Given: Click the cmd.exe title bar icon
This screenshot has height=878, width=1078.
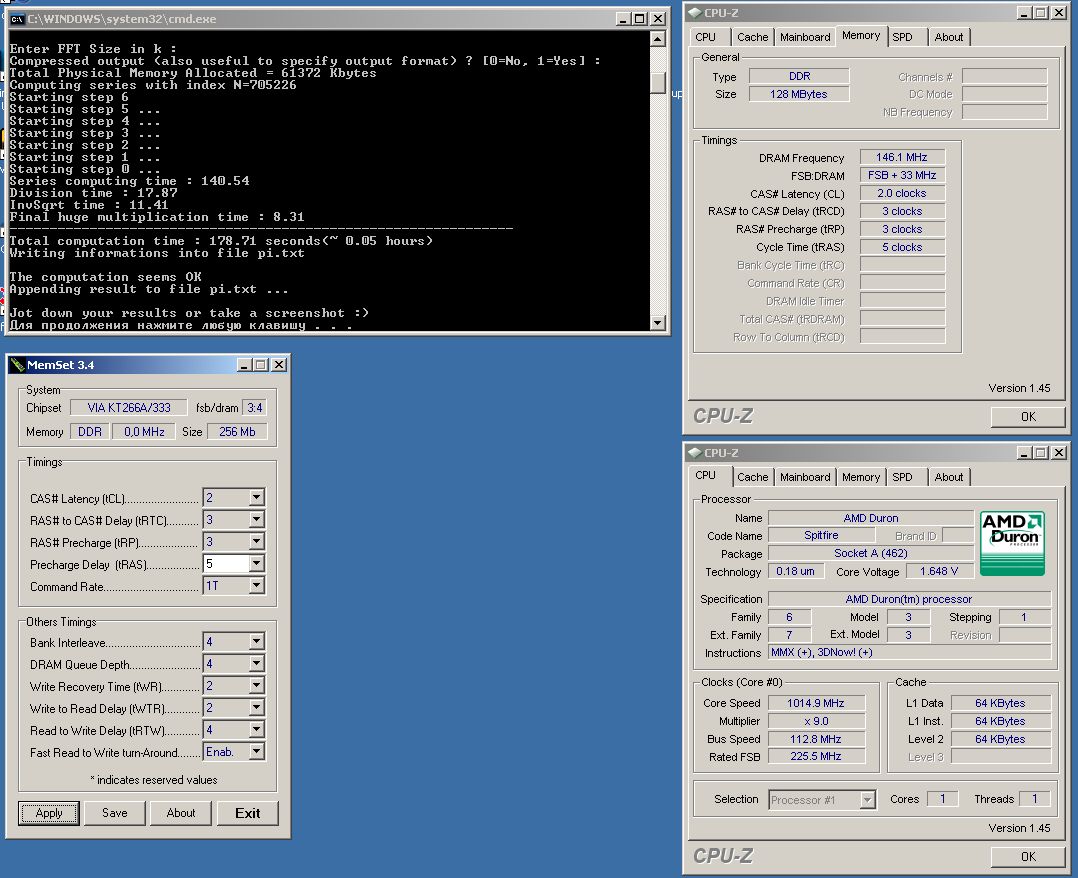Looking at the screenshot, I should [x=17, y=19].
